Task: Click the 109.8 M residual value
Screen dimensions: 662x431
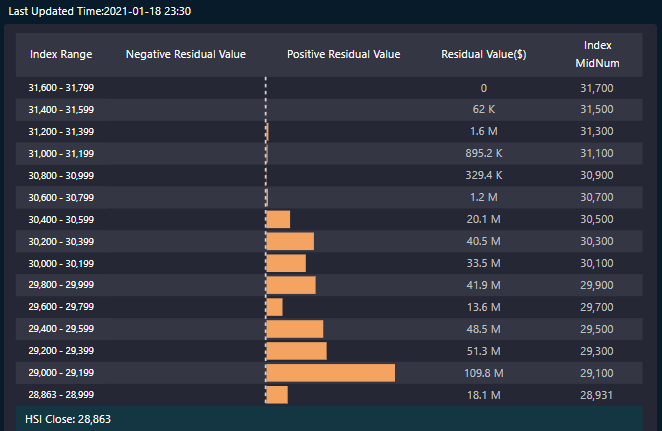Action: click(x=483, y=373)
